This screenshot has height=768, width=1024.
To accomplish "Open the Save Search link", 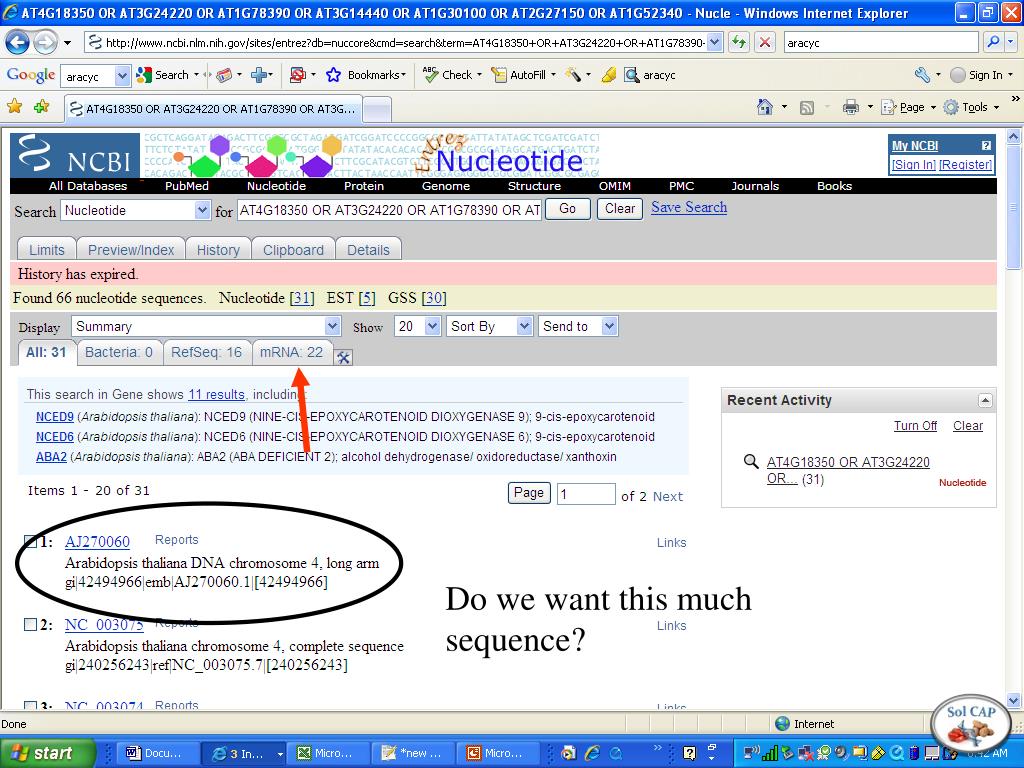I will tap(689, 207).
